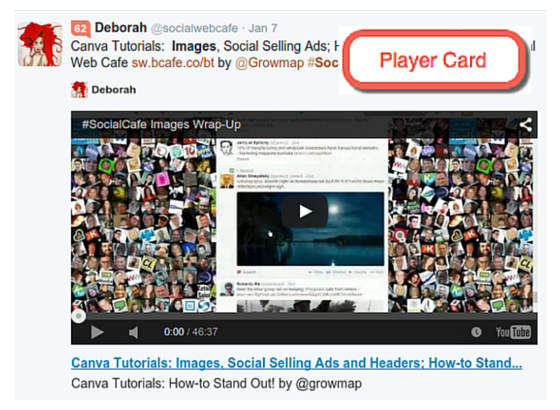Viewport: 560px width, 410px height.
Task: Click the bold Deborah name above the video
Action: pyautogui.click(x=114, y=90)
